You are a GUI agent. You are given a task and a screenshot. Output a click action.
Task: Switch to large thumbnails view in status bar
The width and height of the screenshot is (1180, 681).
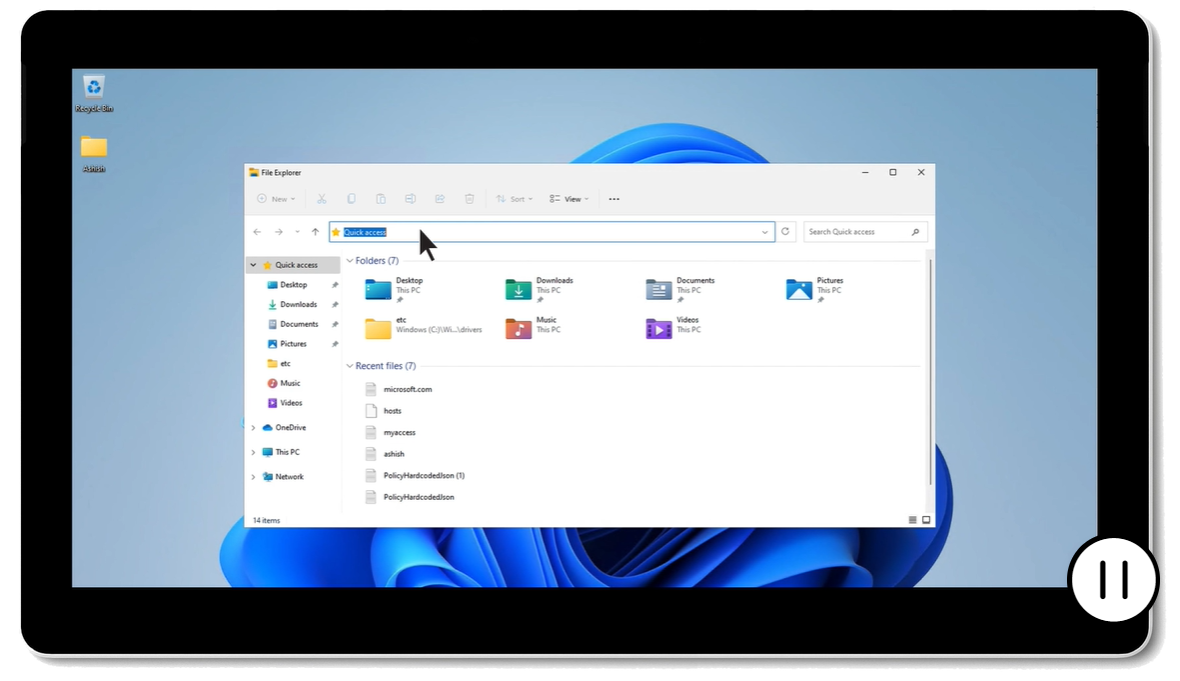point(927,520)
